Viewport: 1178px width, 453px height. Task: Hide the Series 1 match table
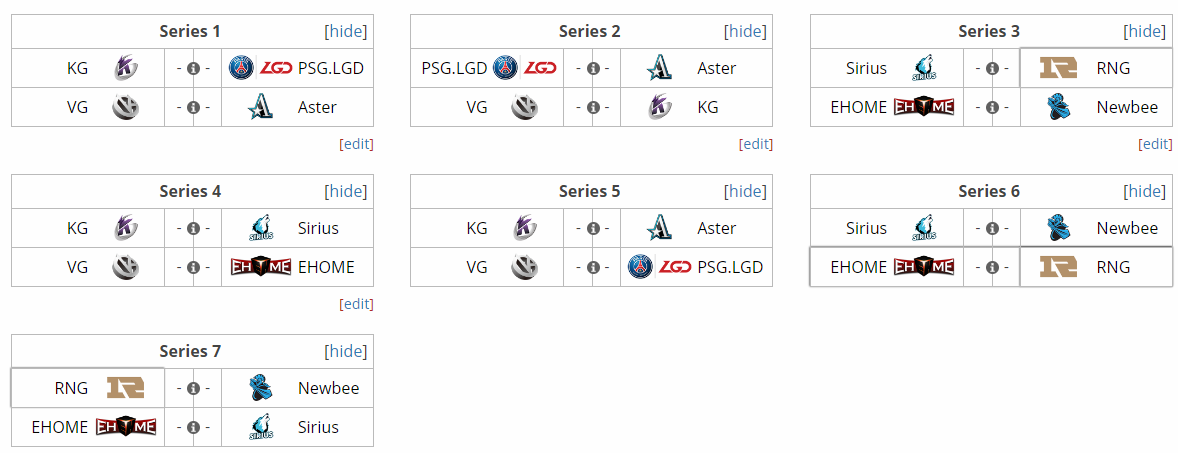click(346, 32)
